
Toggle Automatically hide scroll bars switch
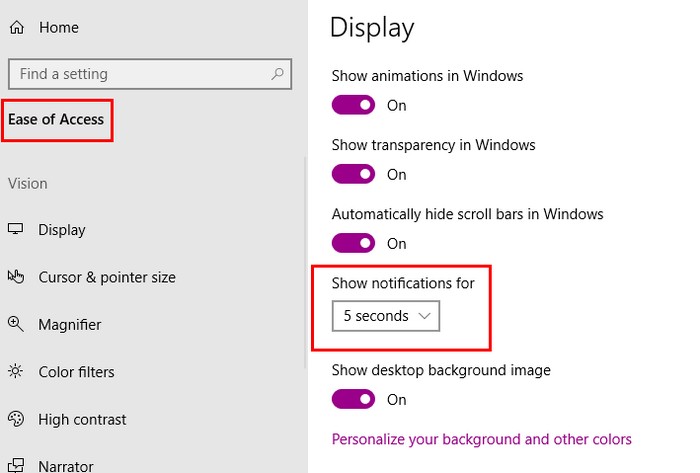pos(354,243)
